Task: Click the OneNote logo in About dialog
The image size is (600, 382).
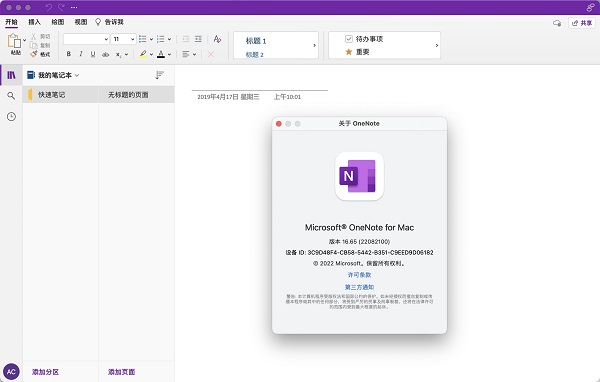Action: [359, 176]
